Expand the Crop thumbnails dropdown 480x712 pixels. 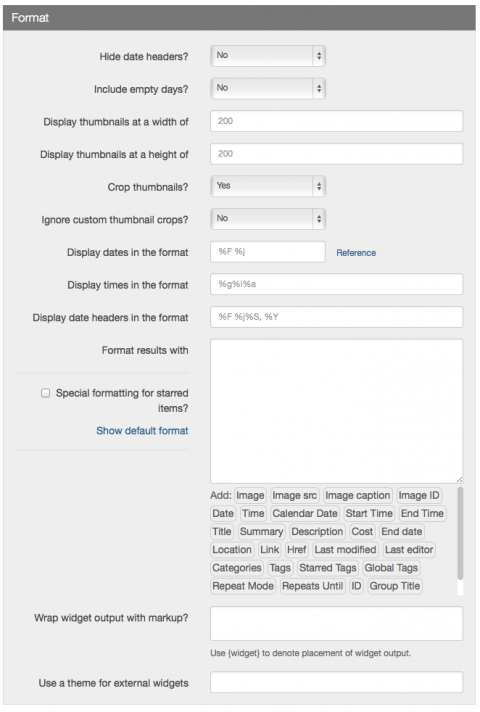268,186
